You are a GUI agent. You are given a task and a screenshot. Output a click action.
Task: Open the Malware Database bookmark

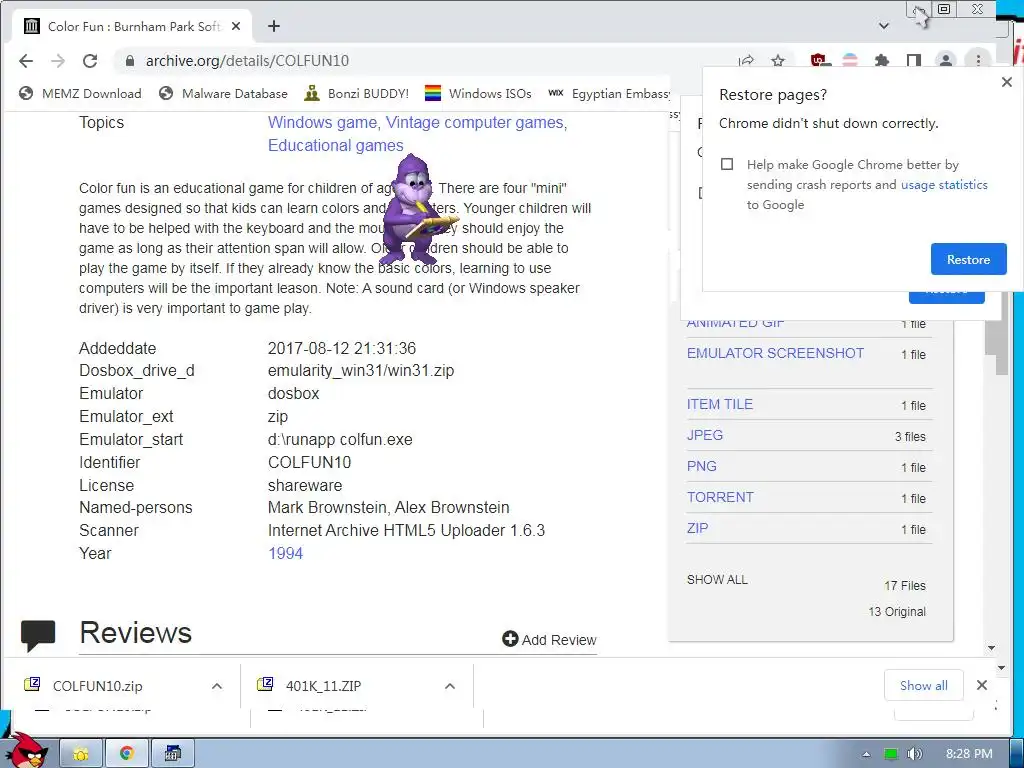click(x=223, y=93)
